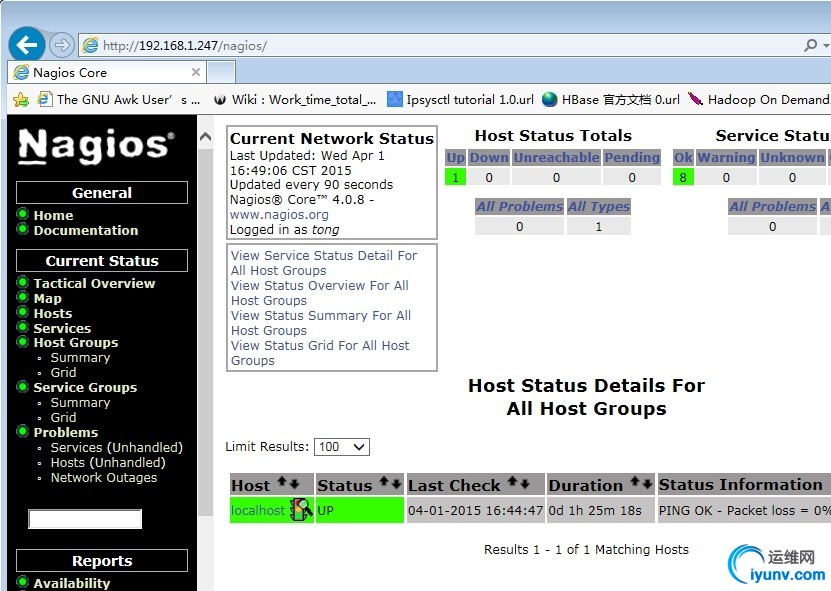Image resolution: width=831 pixels, height=591 pixels.
Task: Sort Host column ascending arrow
Action: [282, 482]
